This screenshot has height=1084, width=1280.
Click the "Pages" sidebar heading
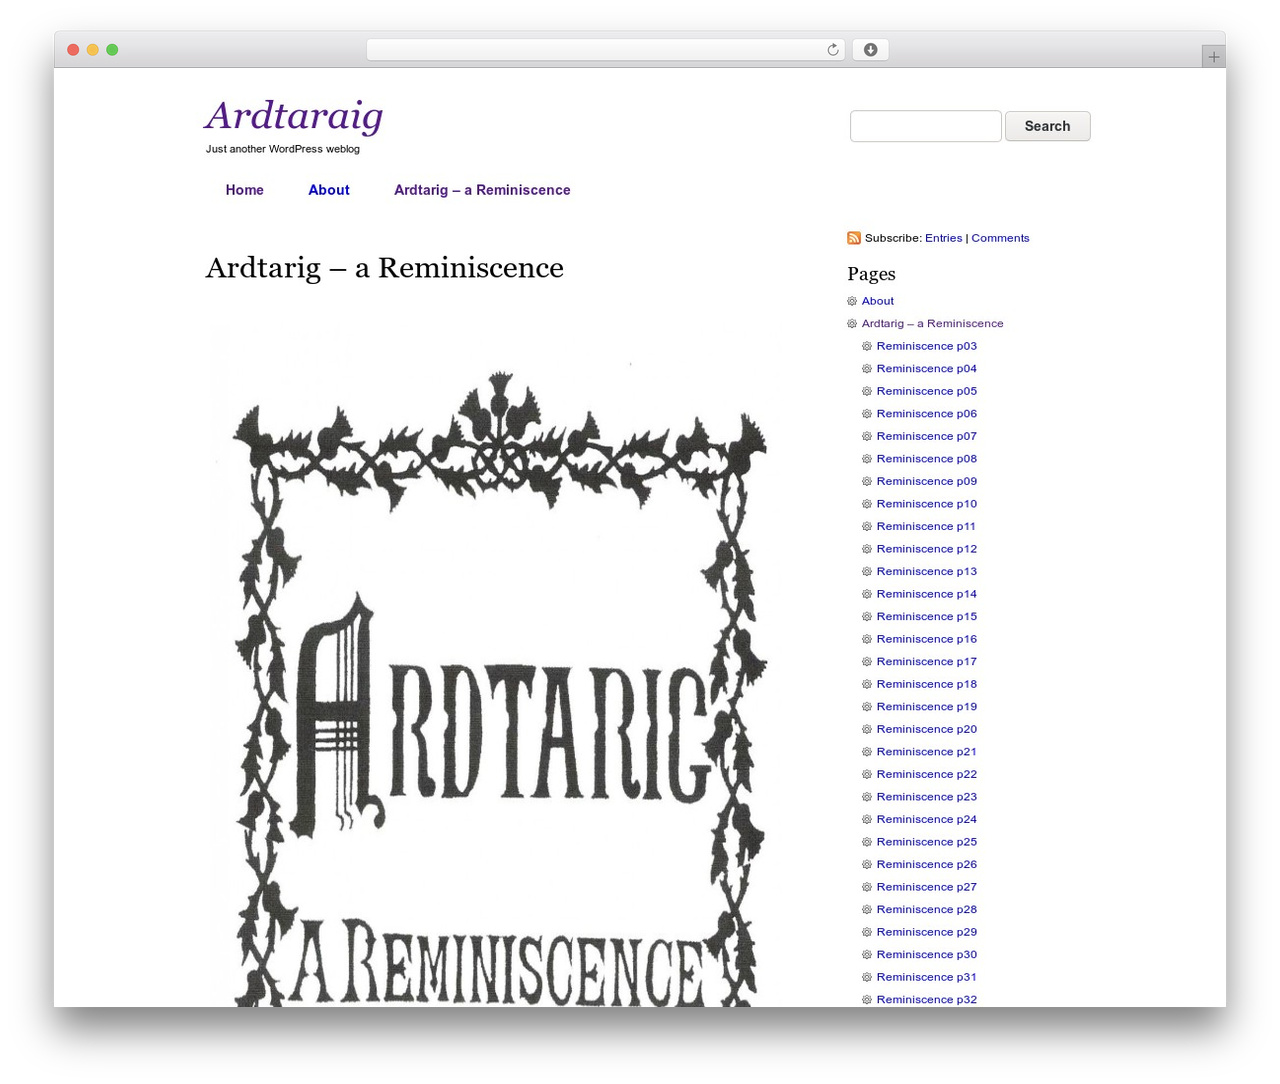871,274
